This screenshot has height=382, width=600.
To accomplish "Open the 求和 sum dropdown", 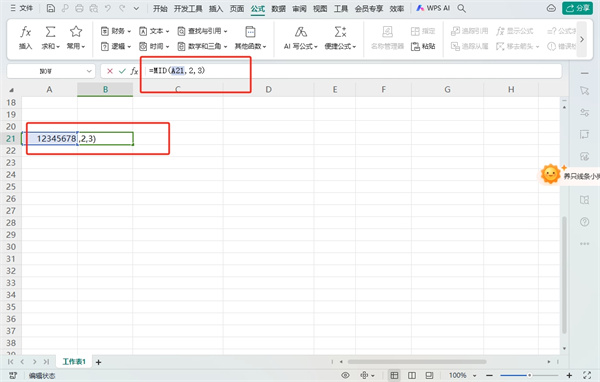I will [51, 38].
